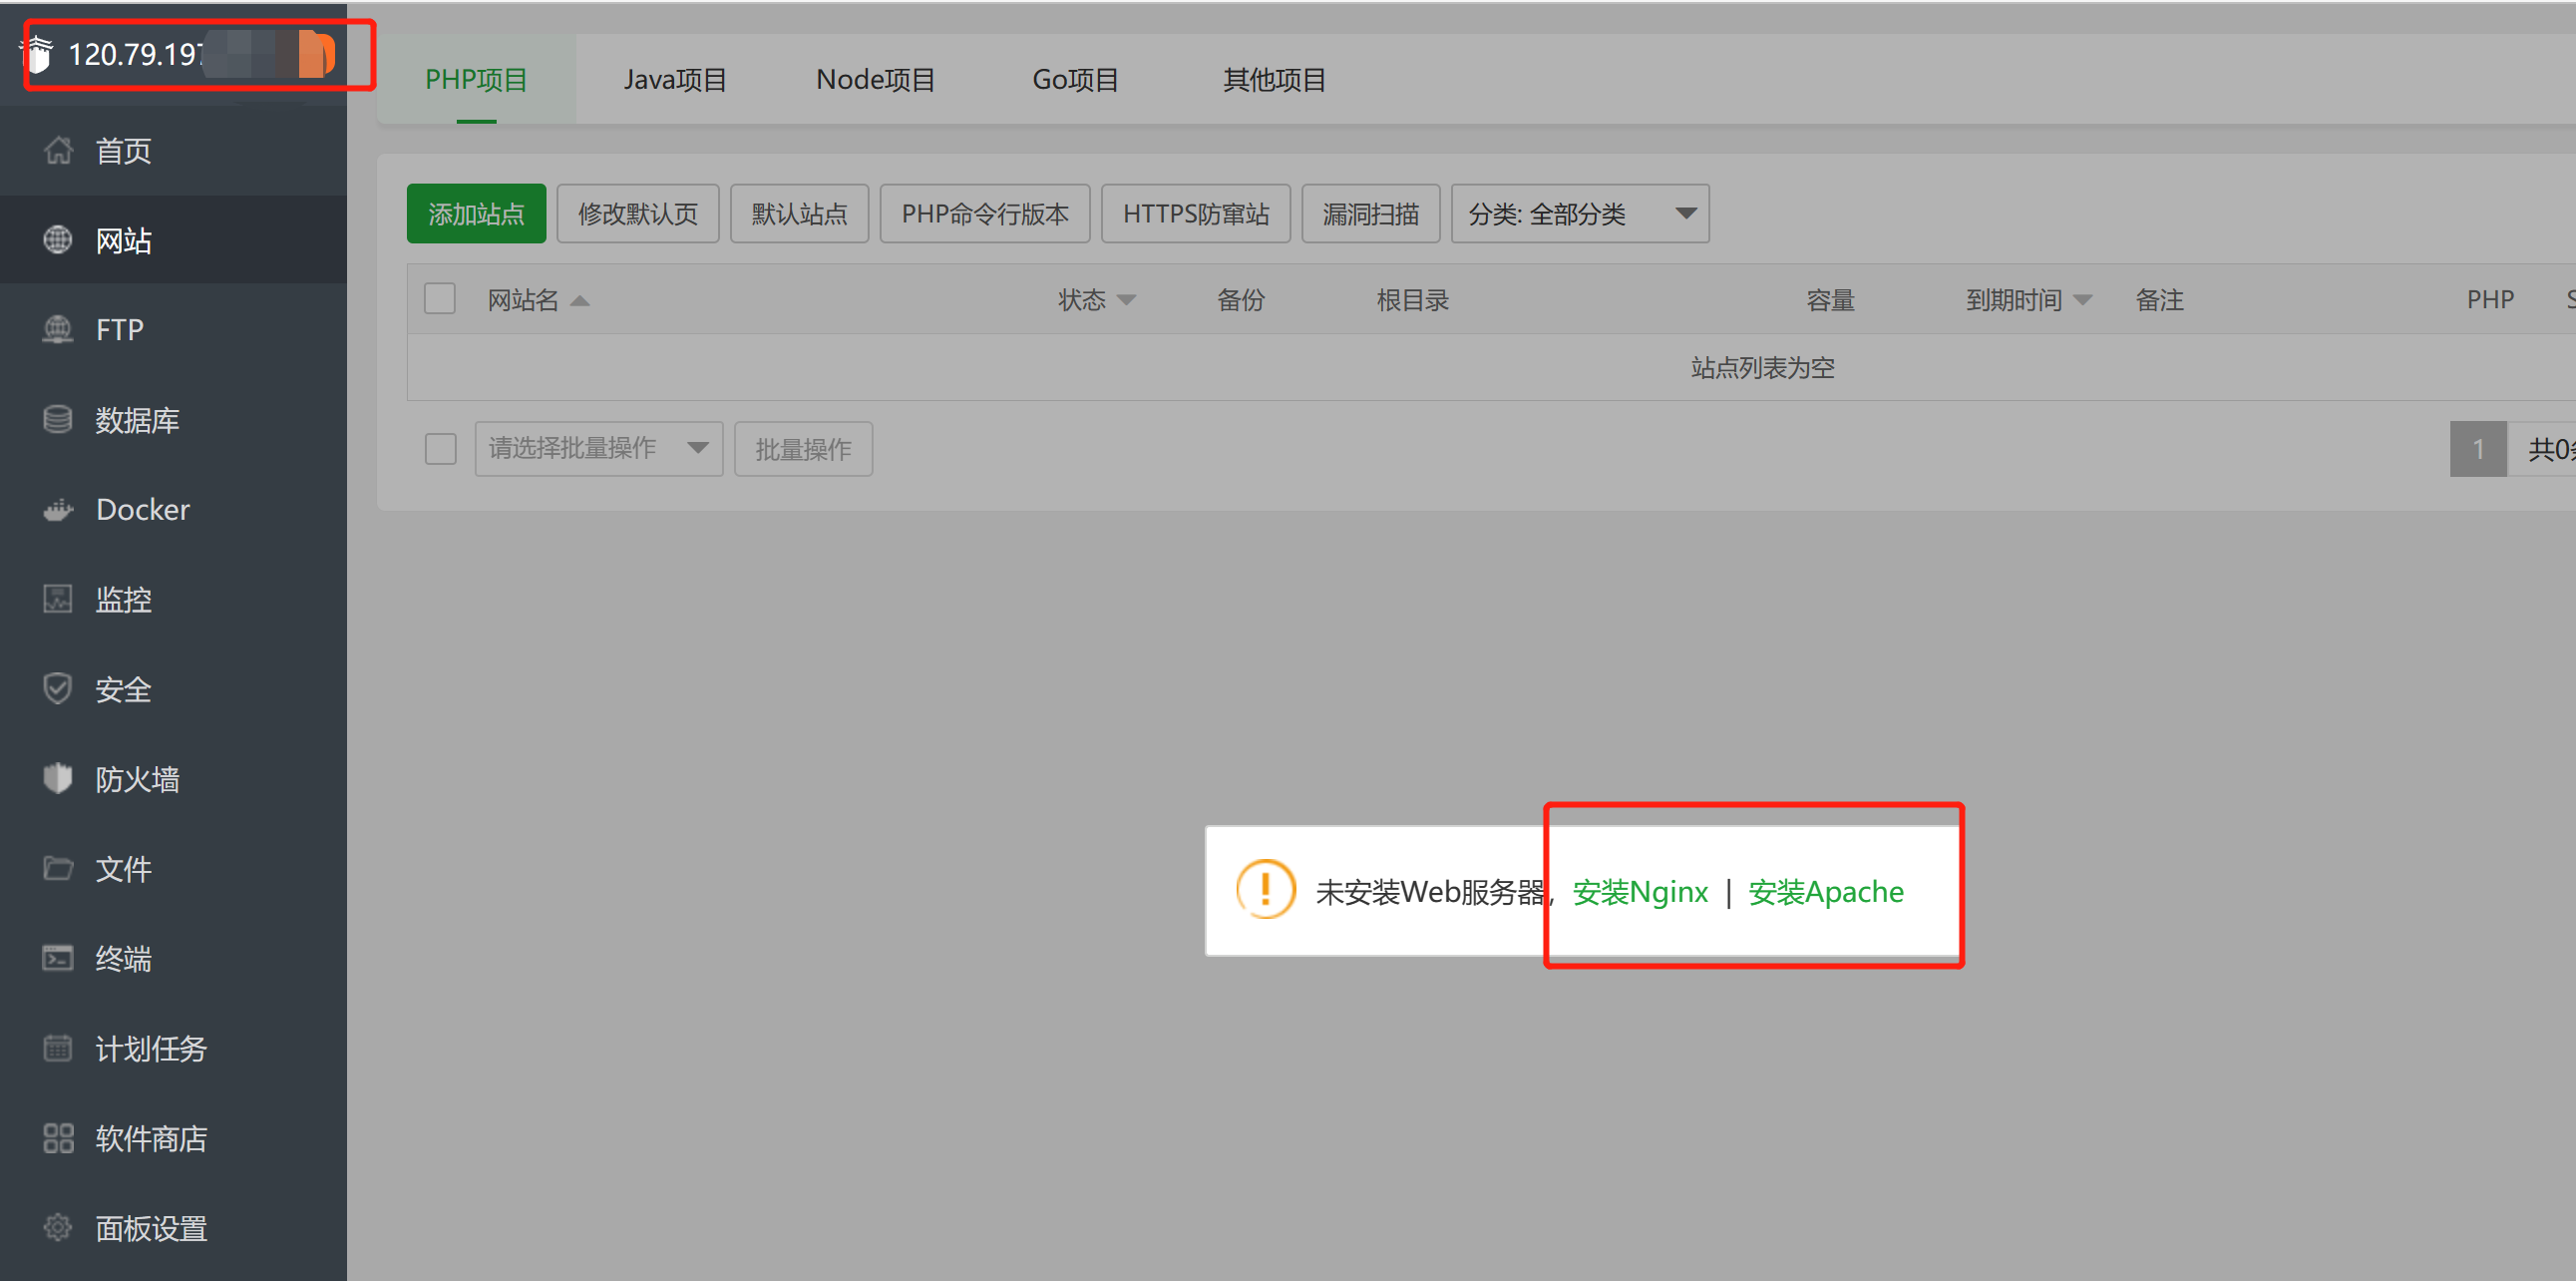
Task: Click page number 1 in pagination
Action: [2478, 449]
